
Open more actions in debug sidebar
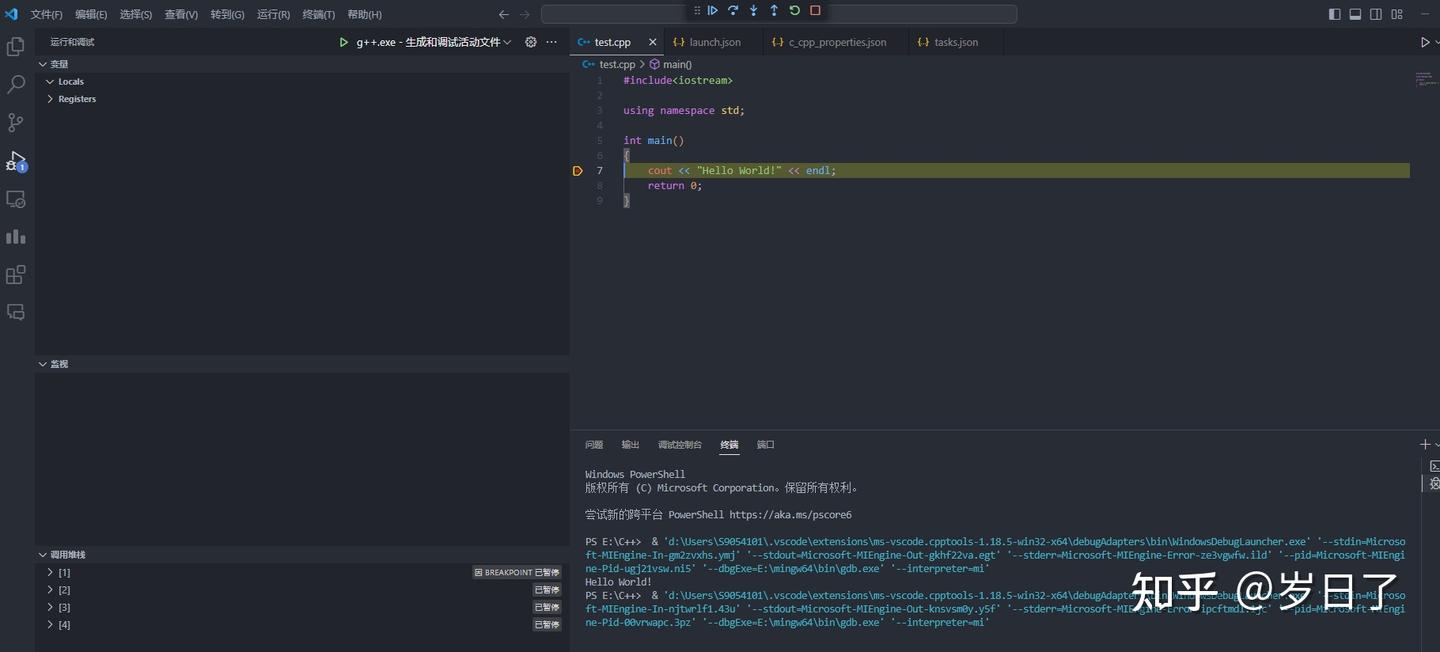pyautogui.click(x=551, y=42)
